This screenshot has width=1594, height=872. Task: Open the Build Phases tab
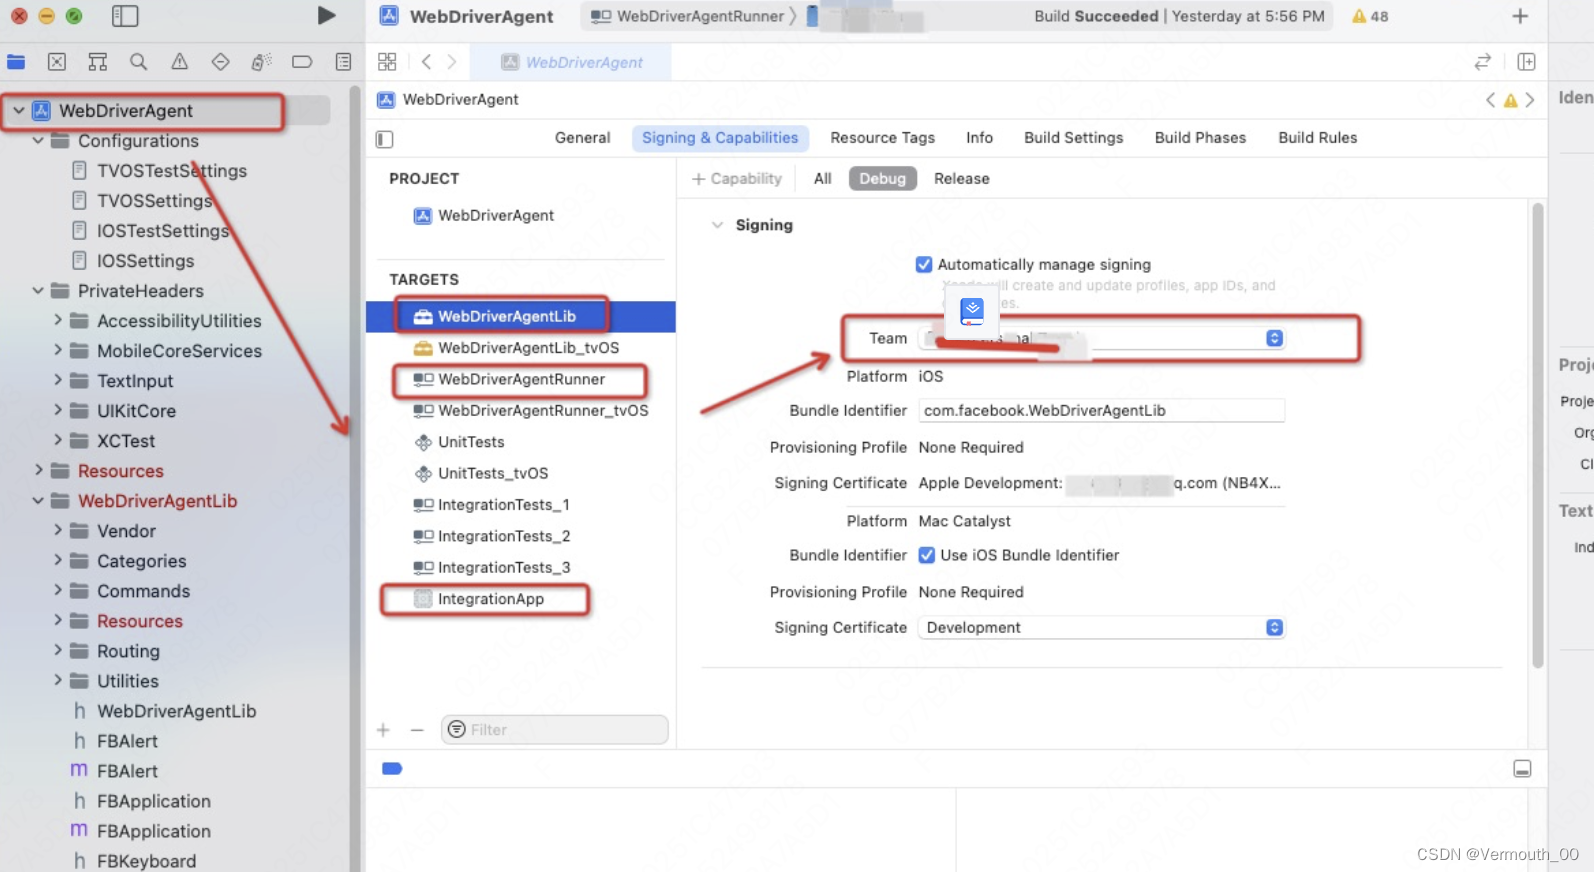click(1200, 138)
